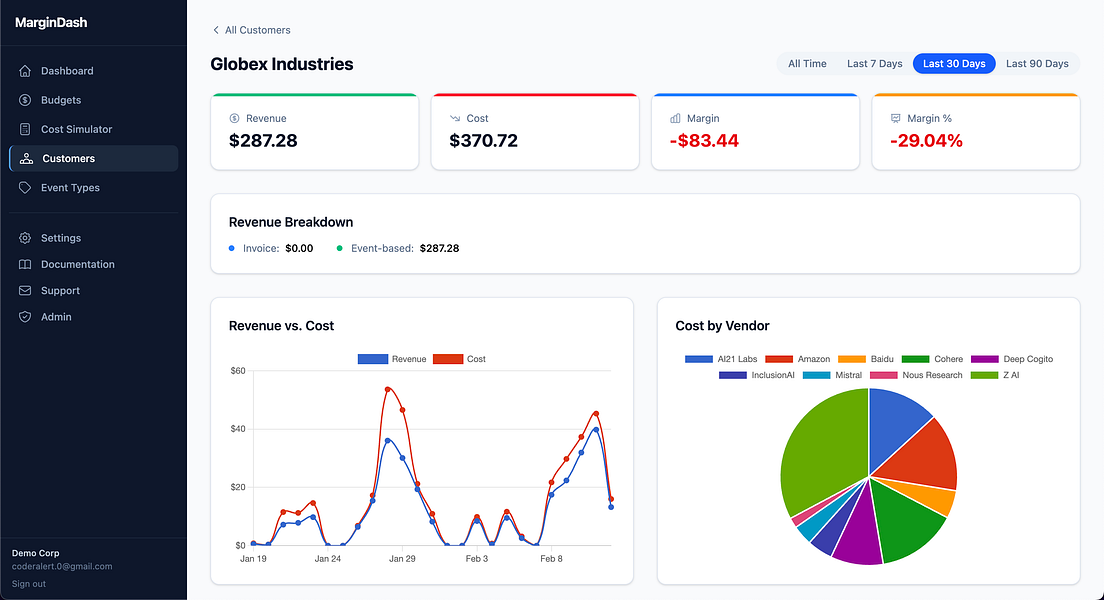Open Event Types page

tap(94, 188)
